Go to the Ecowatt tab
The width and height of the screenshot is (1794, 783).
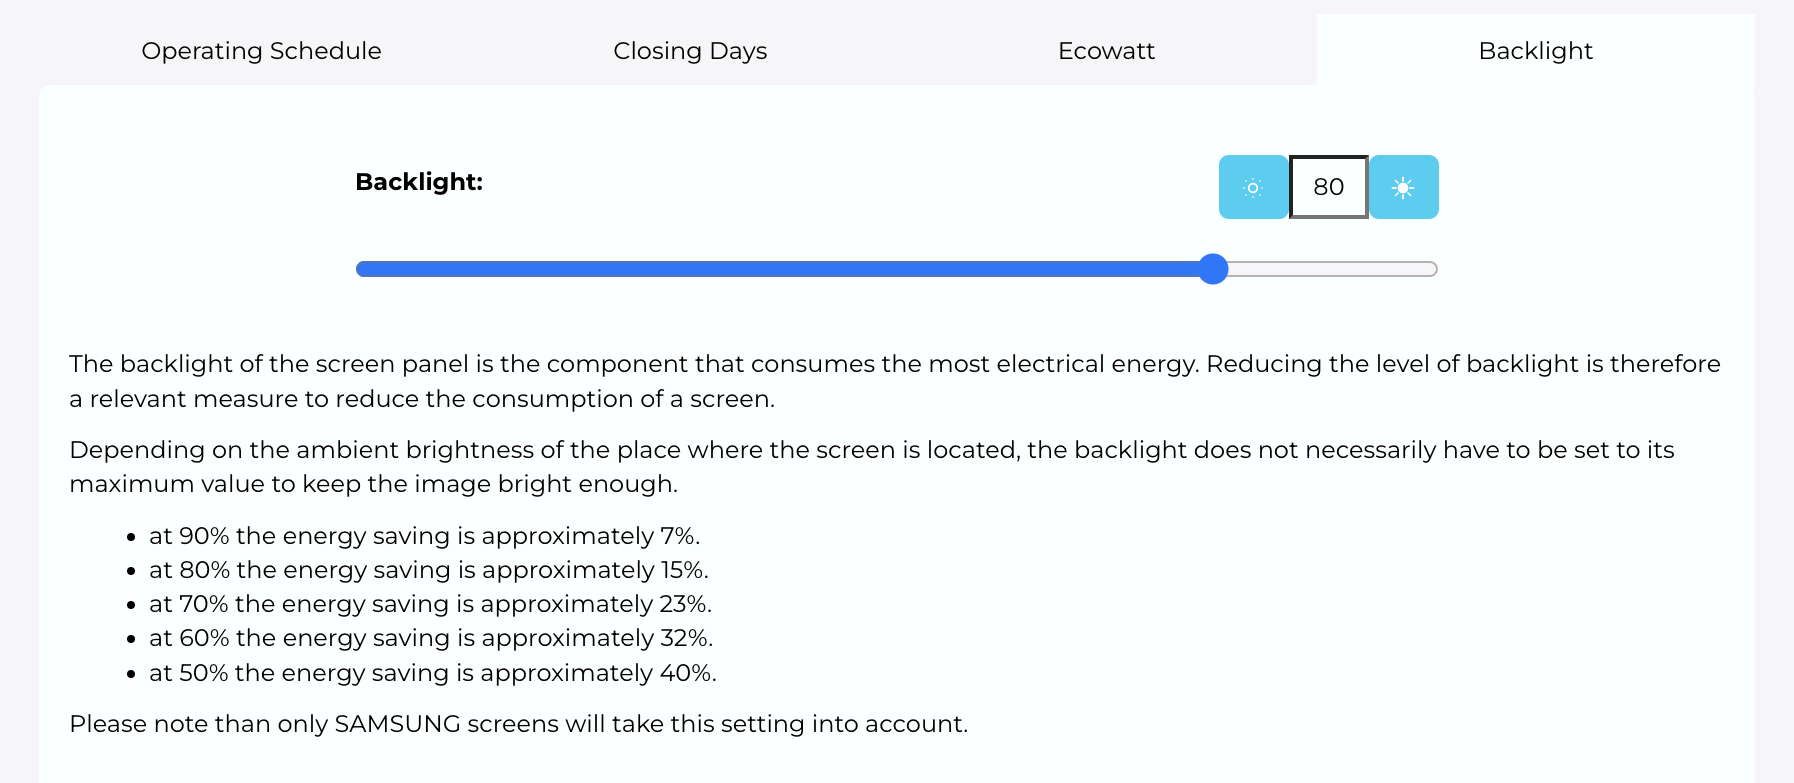click(x=1106, y=51)
